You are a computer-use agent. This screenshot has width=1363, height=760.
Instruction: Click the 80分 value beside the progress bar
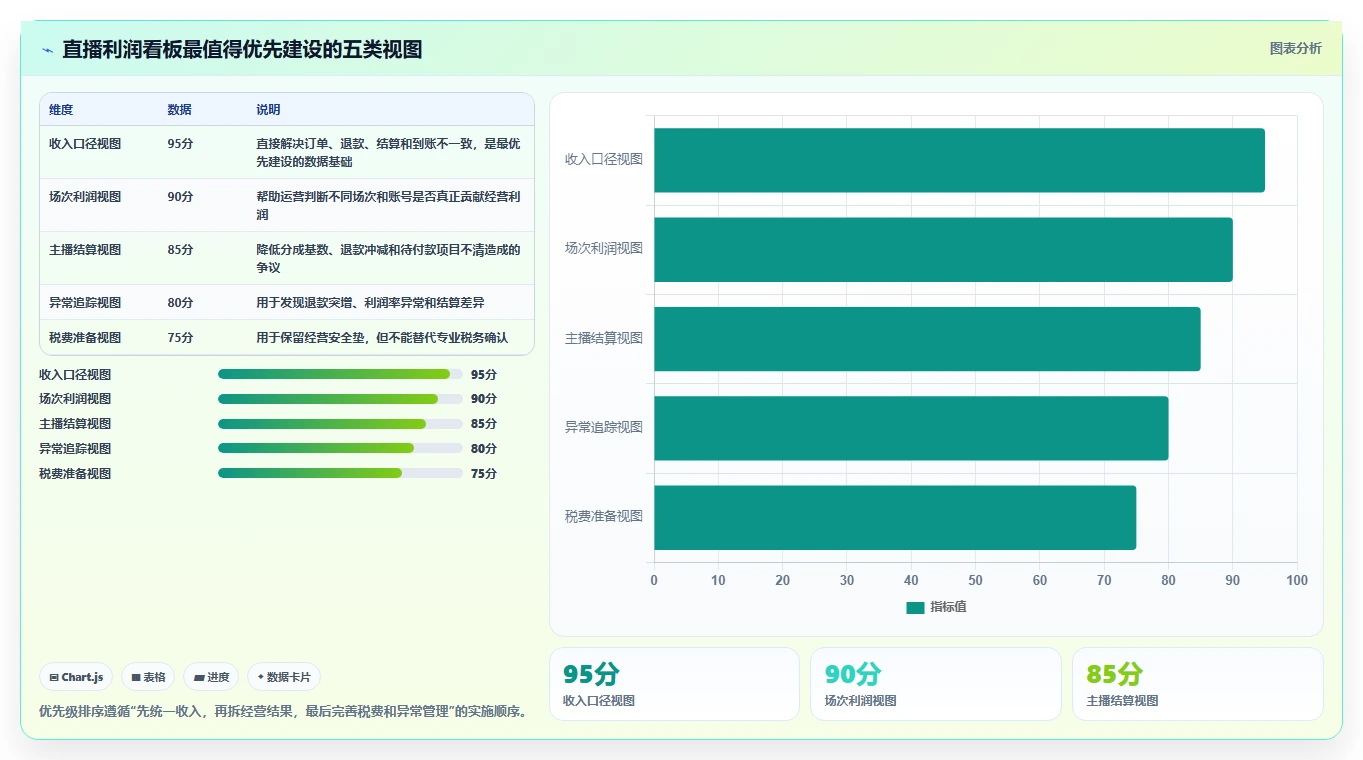coord(484,449)
